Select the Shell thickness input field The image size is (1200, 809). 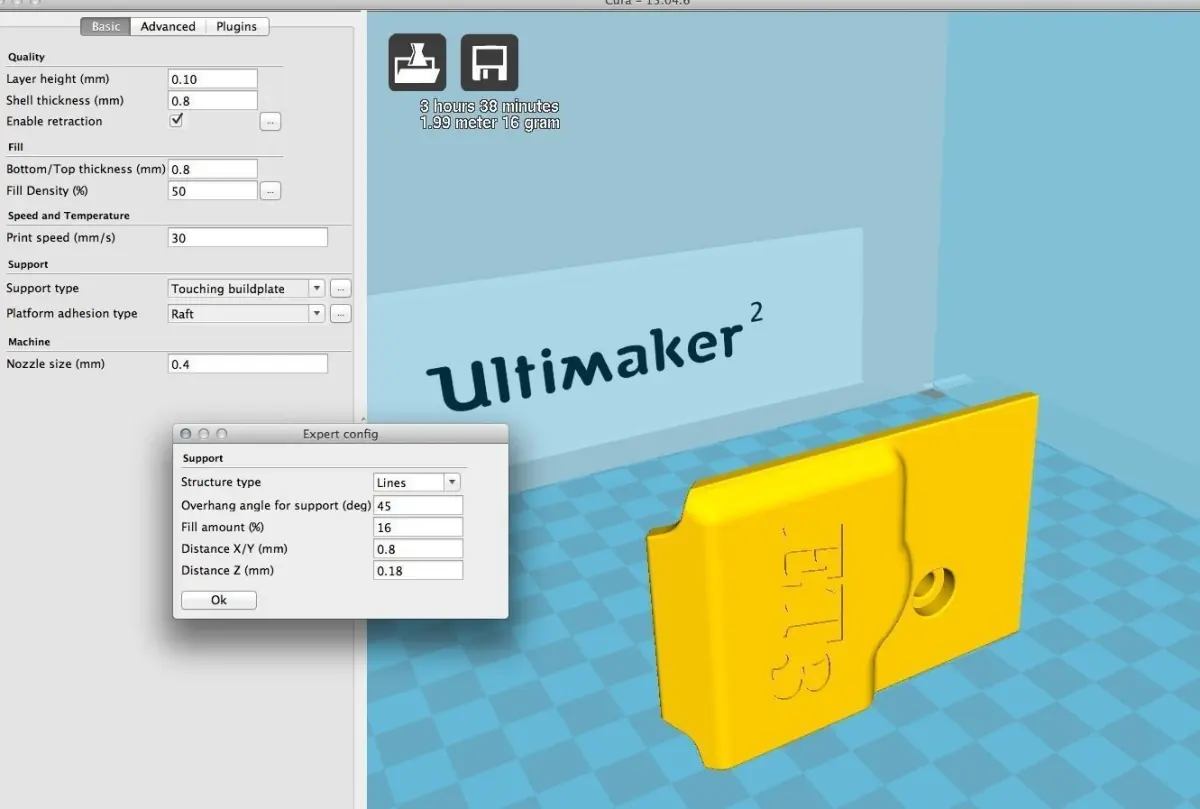(213, 101)
